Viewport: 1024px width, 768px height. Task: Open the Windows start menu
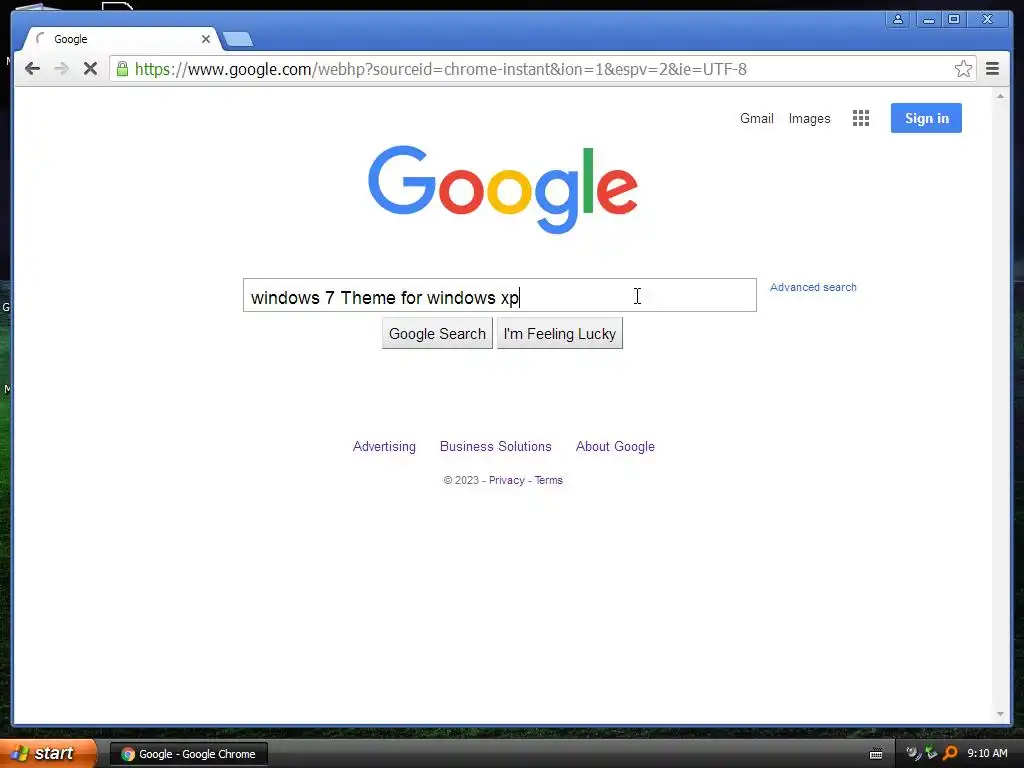click(x=48, y=753)
